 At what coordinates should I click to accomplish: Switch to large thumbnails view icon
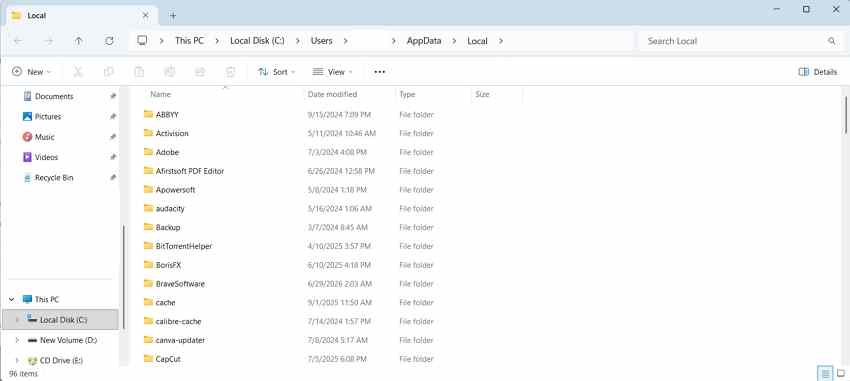(x=841, y=373)
